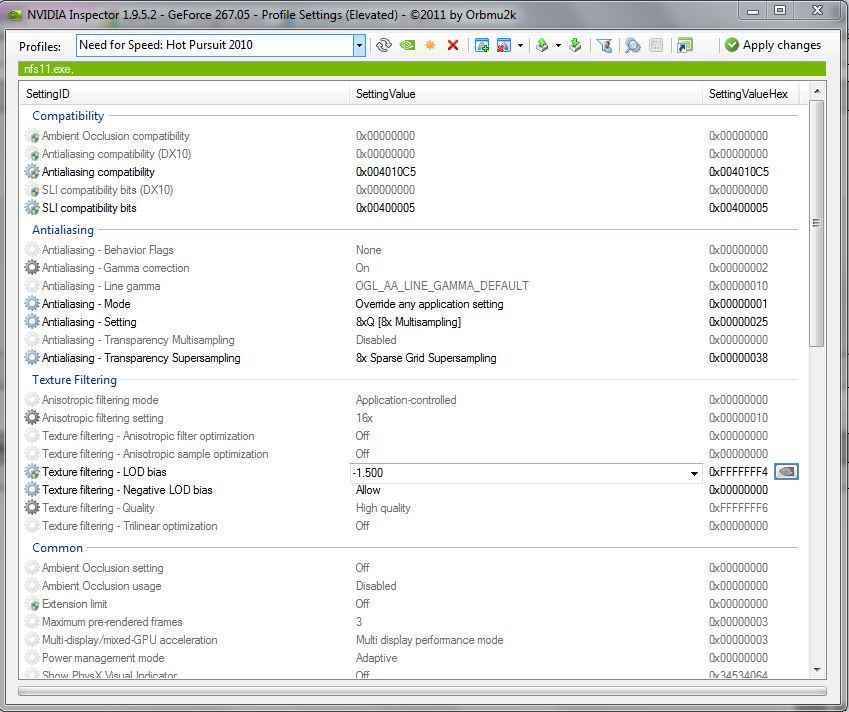The width and height of the screenshot is (849, 712).
Task: Export profiles with the green up-arrow icon
Action: 542,45
